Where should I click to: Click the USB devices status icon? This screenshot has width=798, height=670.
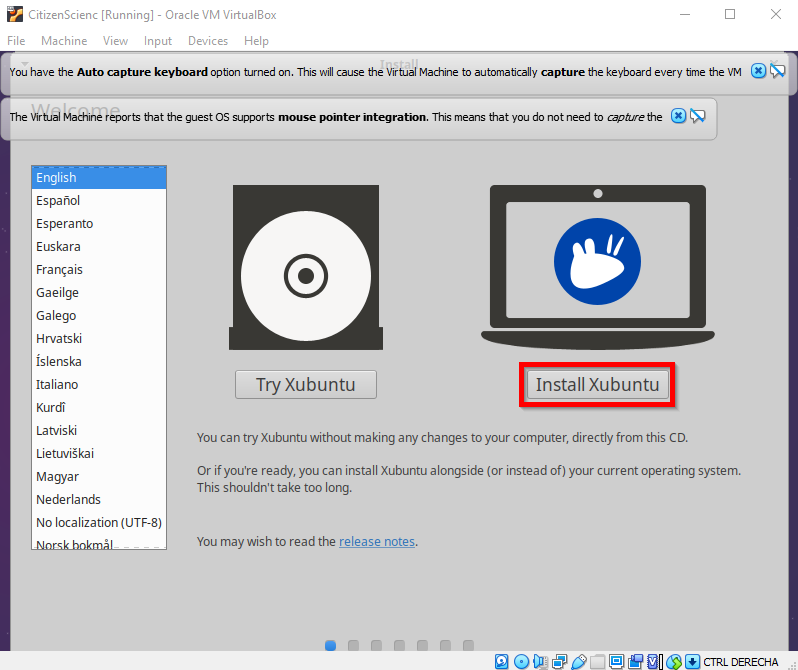pos(579,661)
